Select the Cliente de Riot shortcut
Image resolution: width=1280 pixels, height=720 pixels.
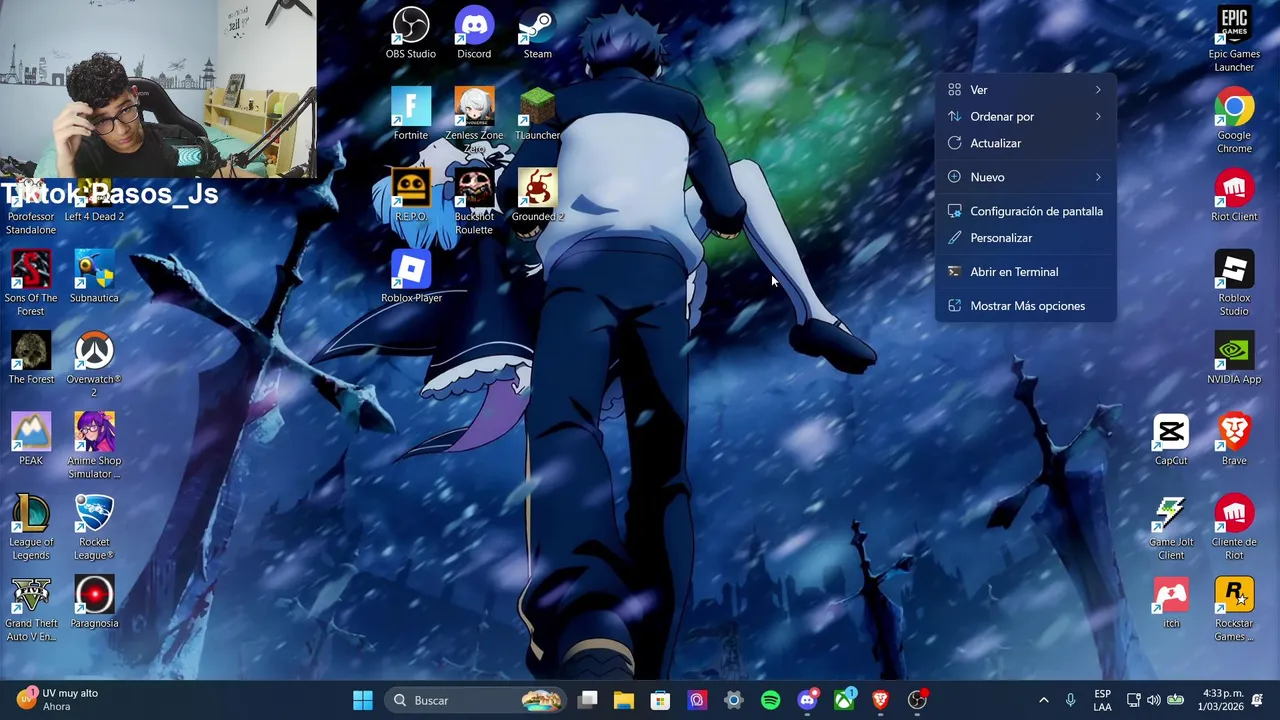pyautogui.click(x=1234, y=528)
